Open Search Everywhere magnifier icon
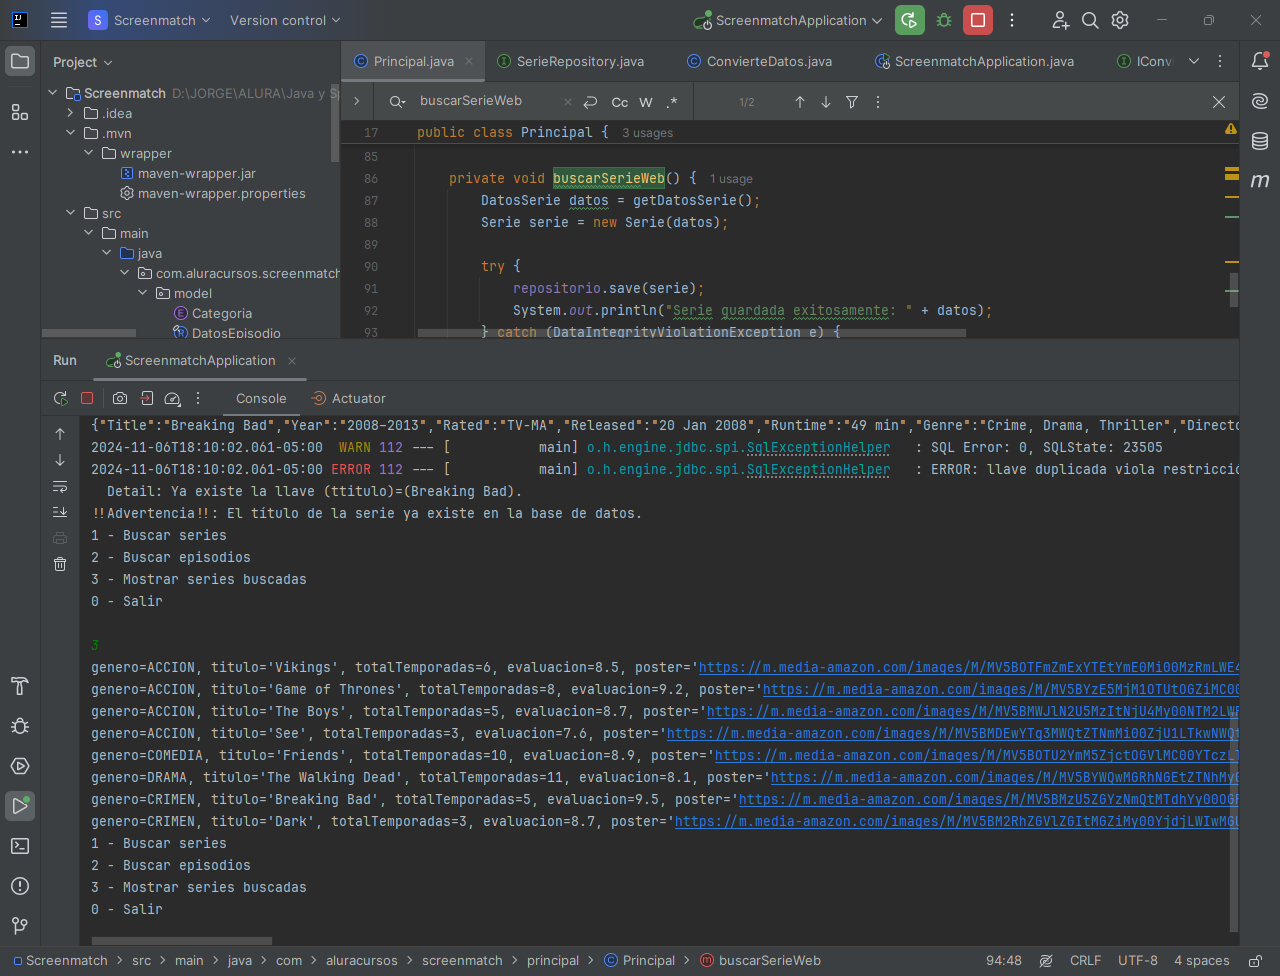The height and width of the screenshot is (976, 1280). point(1090,20)
